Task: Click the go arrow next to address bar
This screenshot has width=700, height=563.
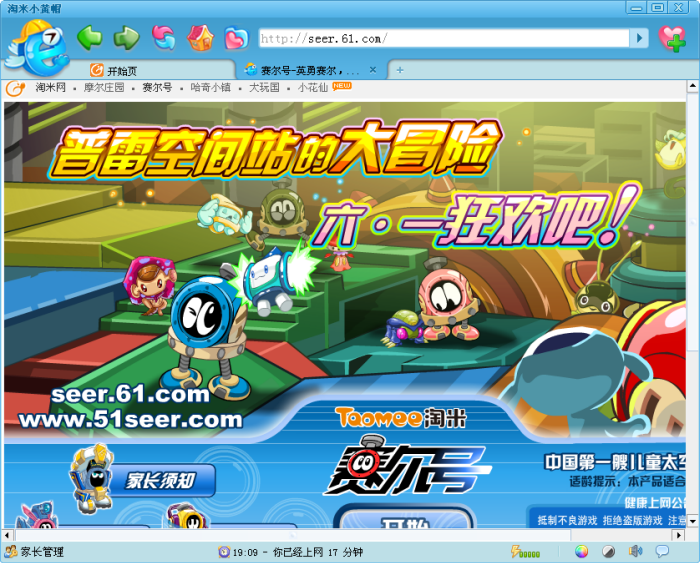Action: tap(639, 38)
